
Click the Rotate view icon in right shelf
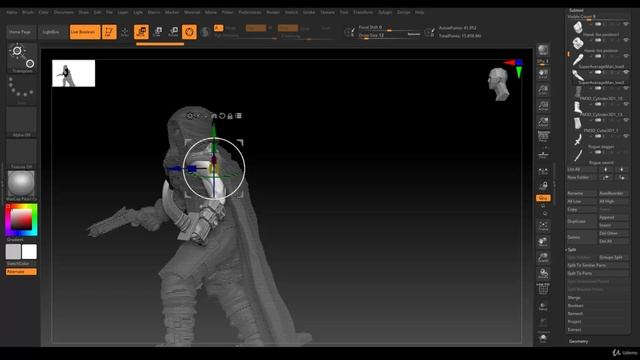(543, 274)
